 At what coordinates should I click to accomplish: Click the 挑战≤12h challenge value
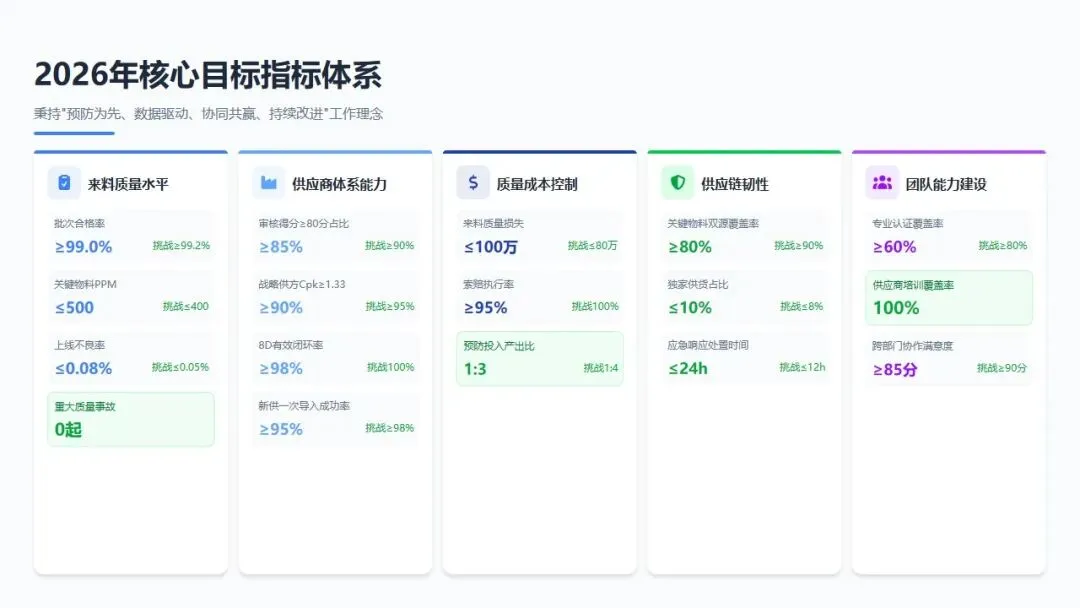[802, 367]
